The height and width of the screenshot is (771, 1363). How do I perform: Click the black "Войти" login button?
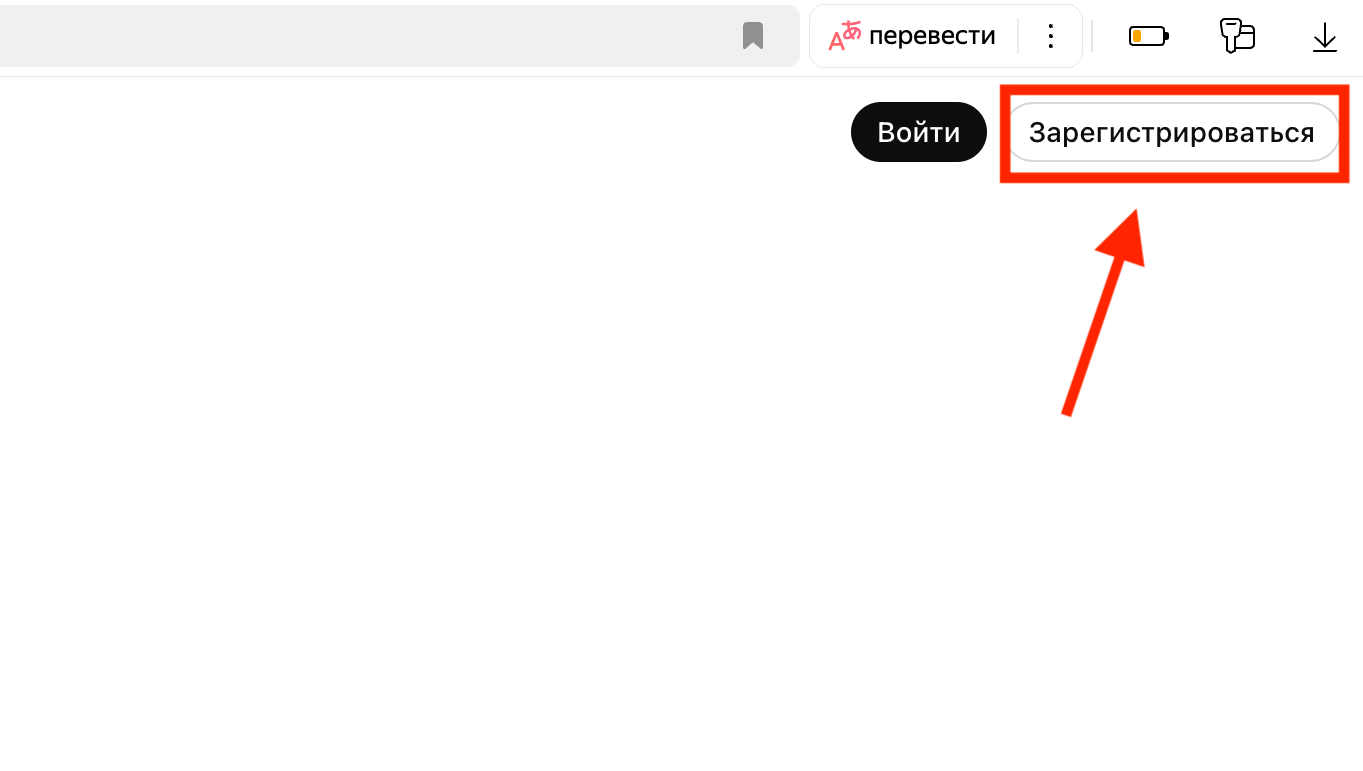[x=918, y=132]
